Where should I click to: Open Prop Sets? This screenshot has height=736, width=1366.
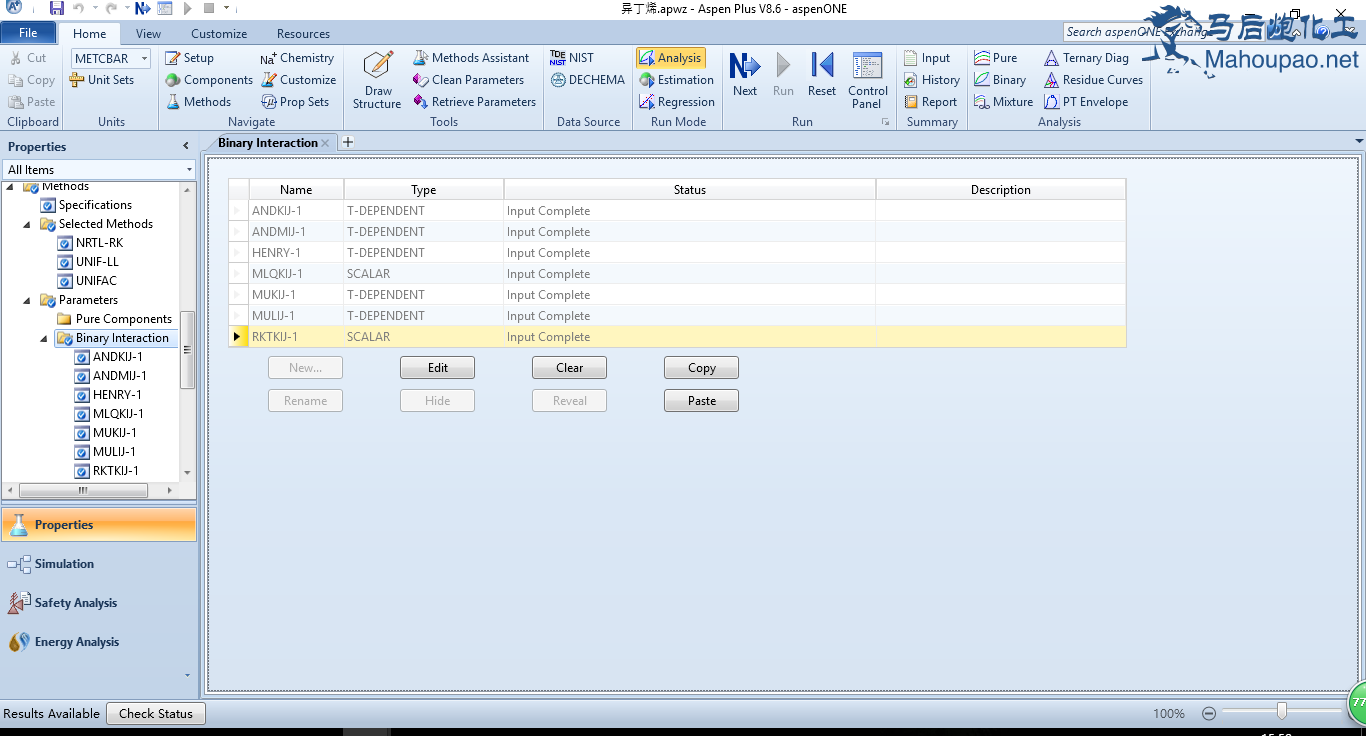click(295, 102)
